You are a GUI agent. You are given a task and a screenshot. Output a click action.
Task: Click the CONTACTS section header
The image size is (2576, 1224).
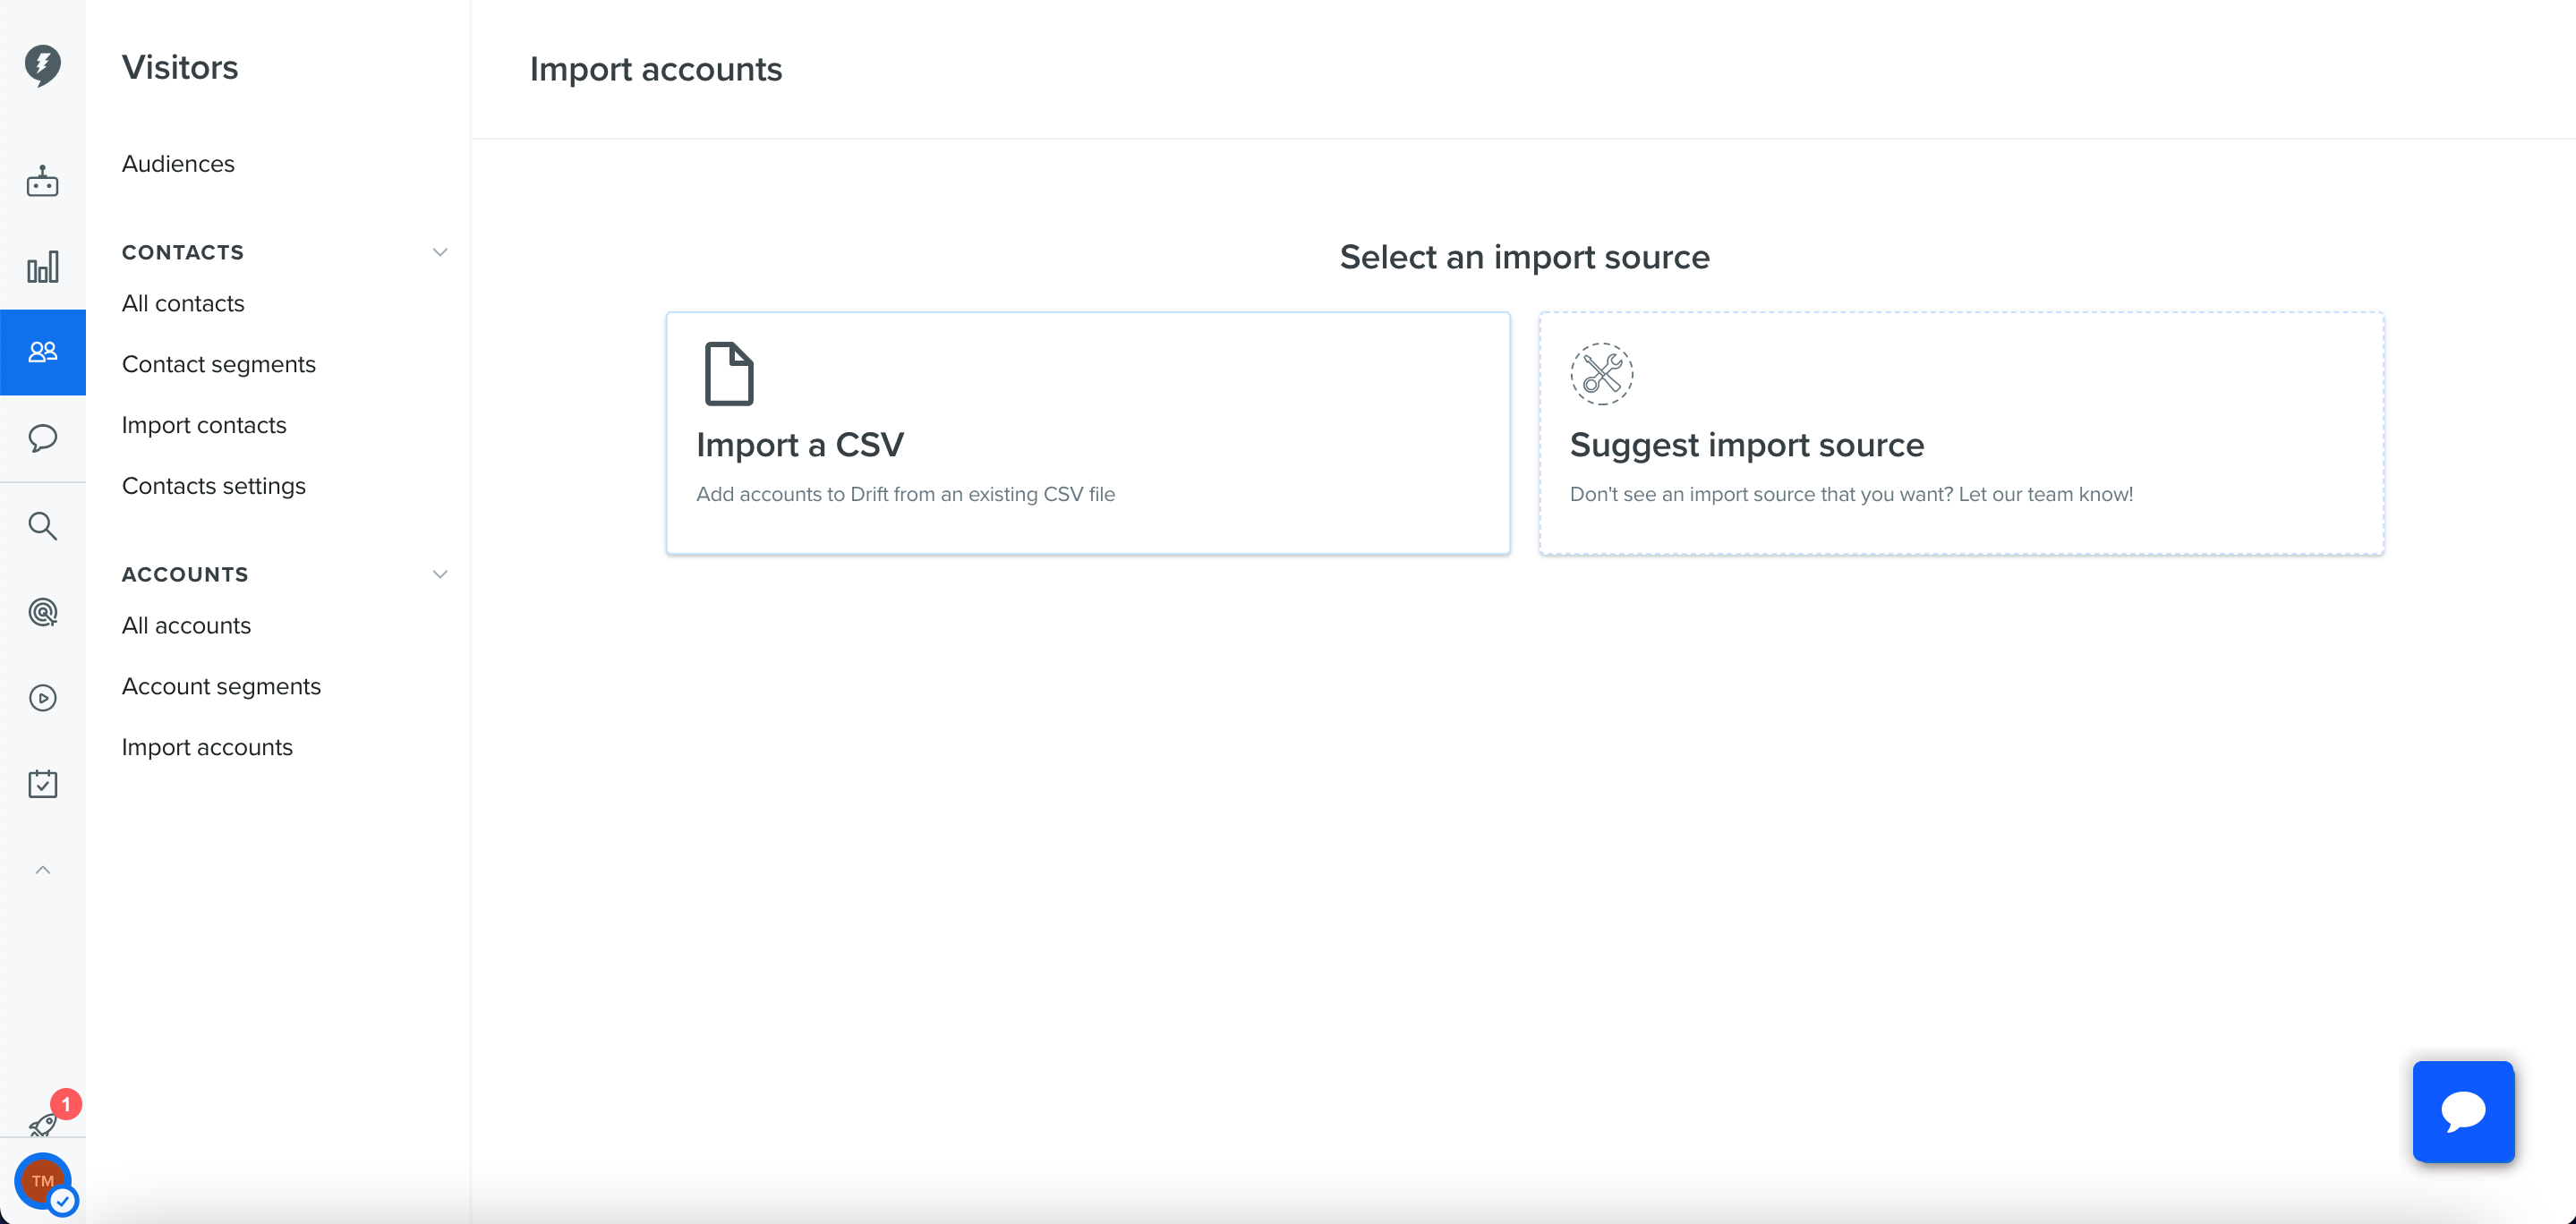pos(183,252)
